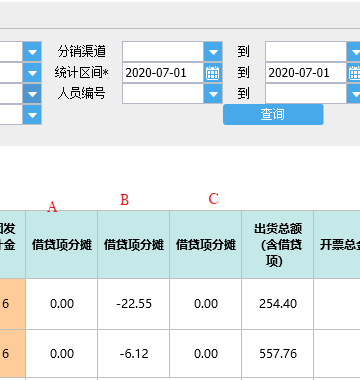Select the 开票总金 column header
Image resolution: width=360 pixels, height=380 pixels.
pyautogui.click(x=337, y=245)
